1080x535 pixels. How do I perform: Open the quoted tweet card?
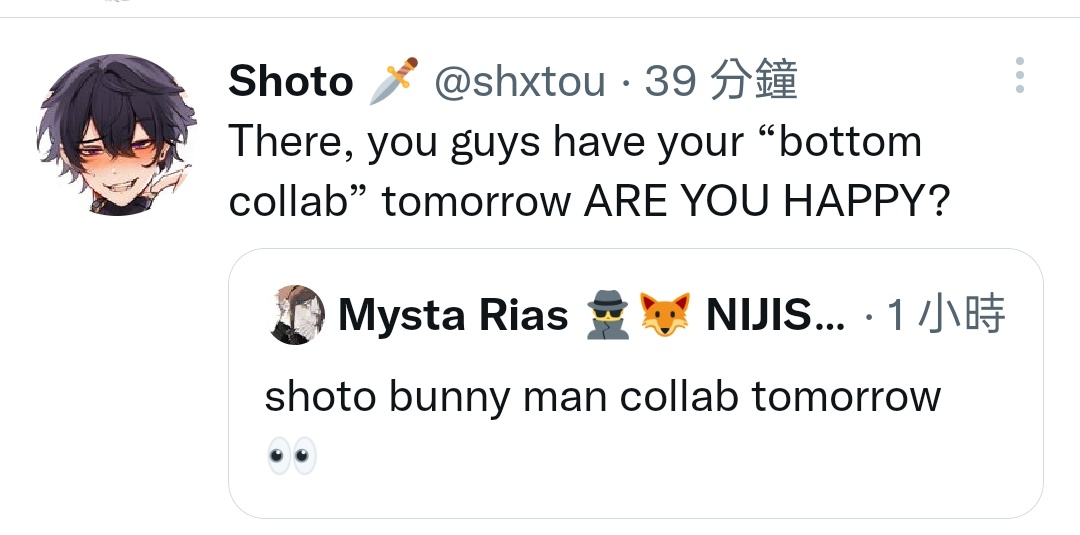pyautogui.click(x=636, y=383)
